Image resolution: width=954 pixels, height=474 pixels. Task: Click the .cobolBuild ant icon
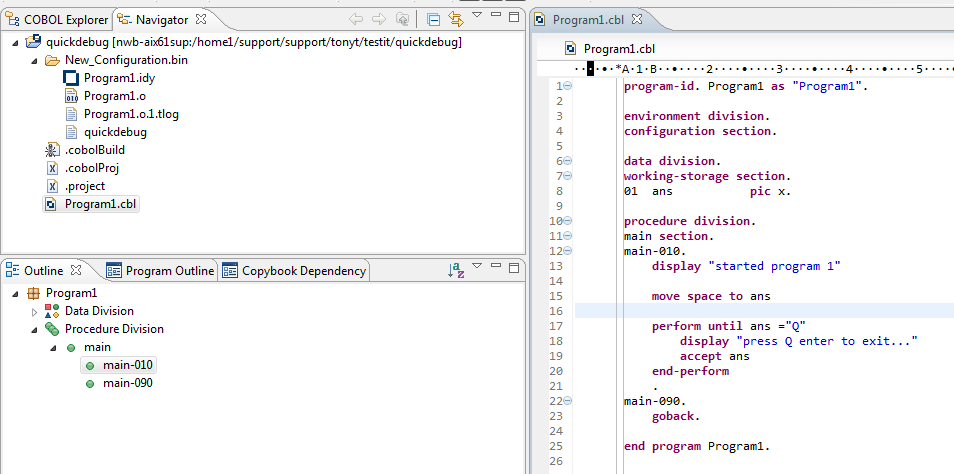point(52,150)
